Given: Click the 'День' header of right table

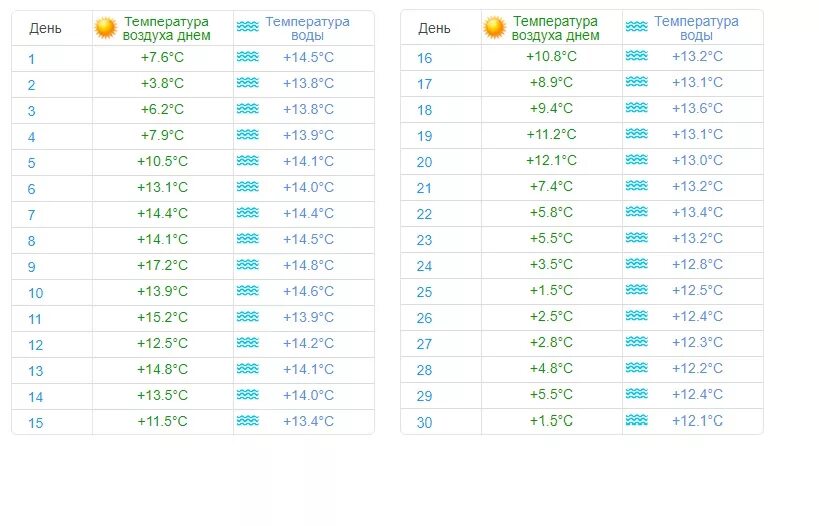Looking at the screenshot, I should tap(435, 28).
